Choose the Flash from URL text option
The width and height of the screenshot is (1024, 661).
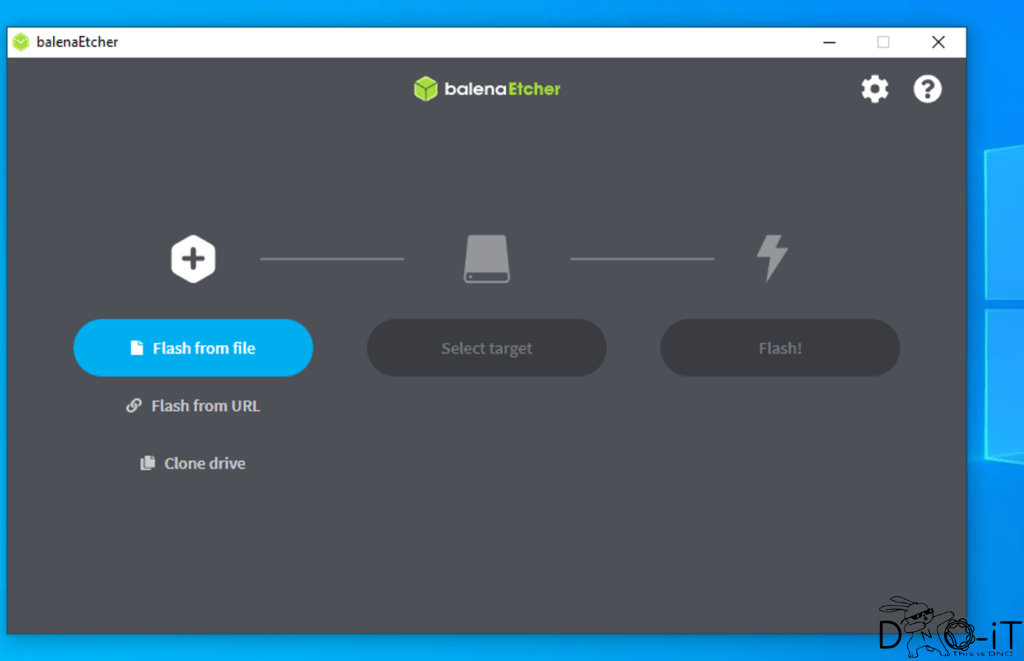pyautogui.click(x=205, y=406)
